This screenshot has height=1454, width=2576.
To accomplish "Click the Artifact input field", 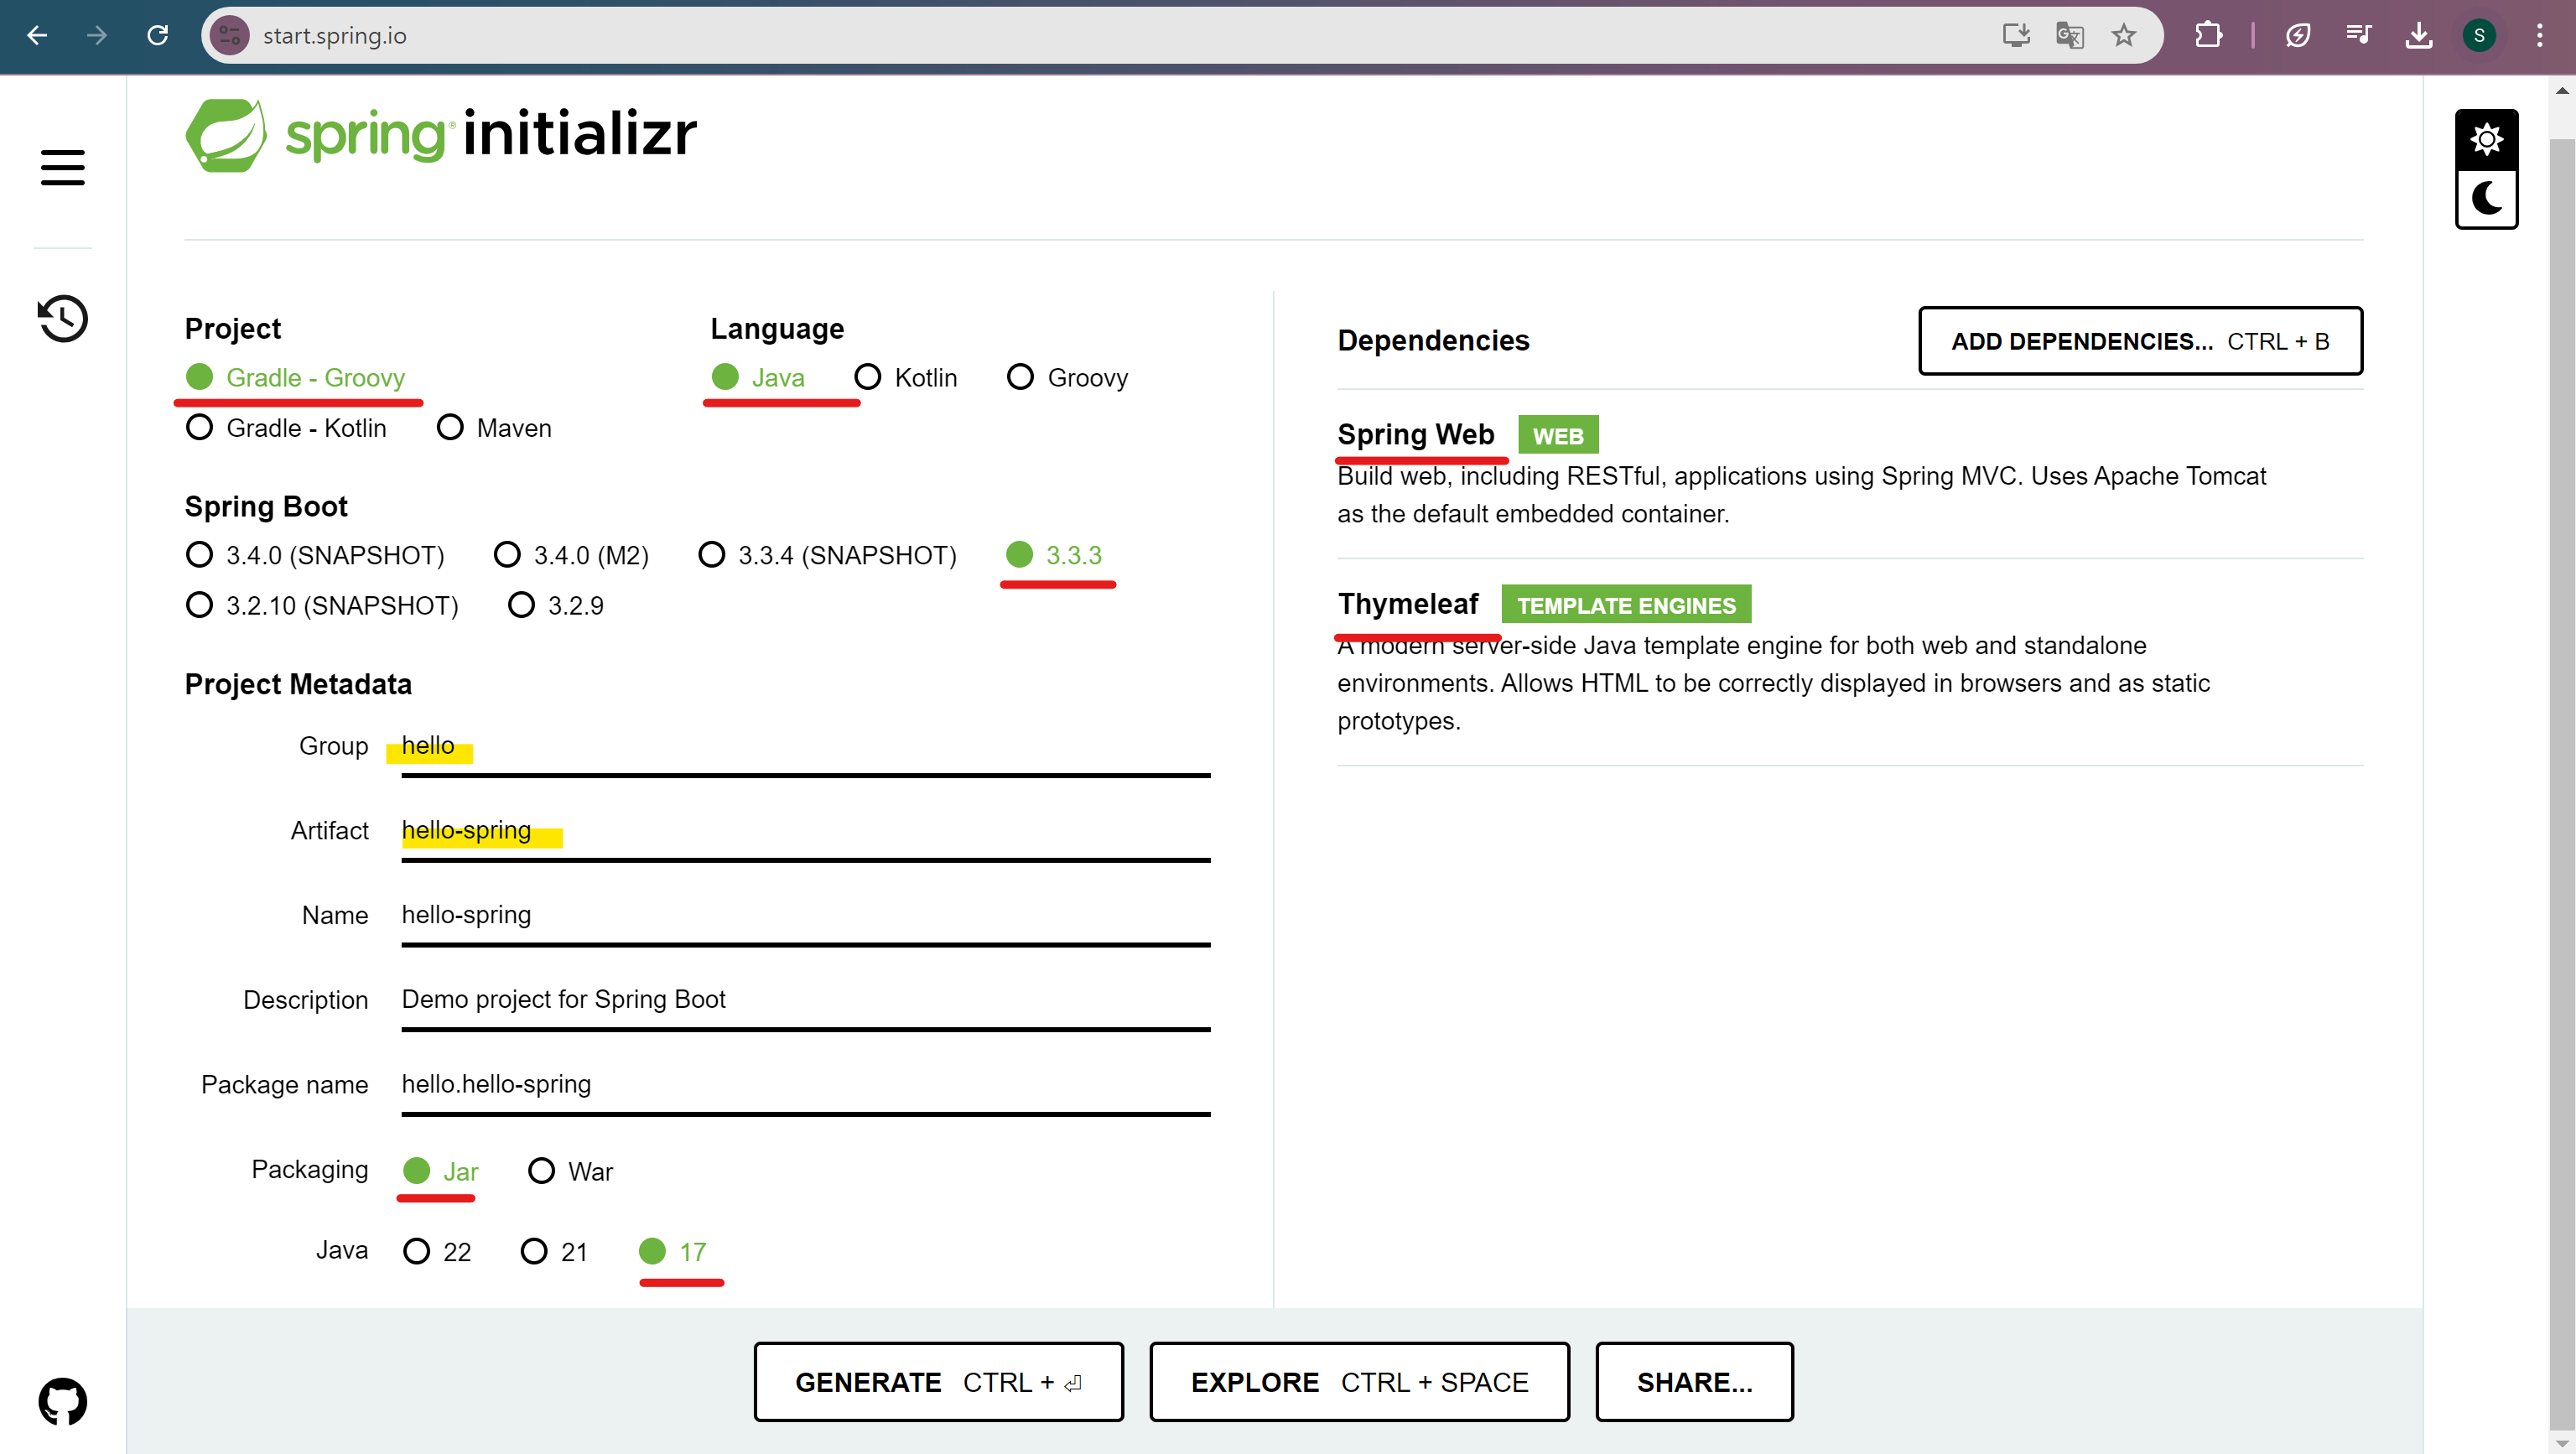I will 806,832.
